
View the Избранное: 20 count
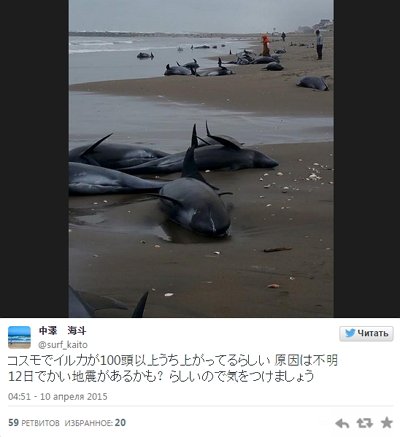[95, 423]
